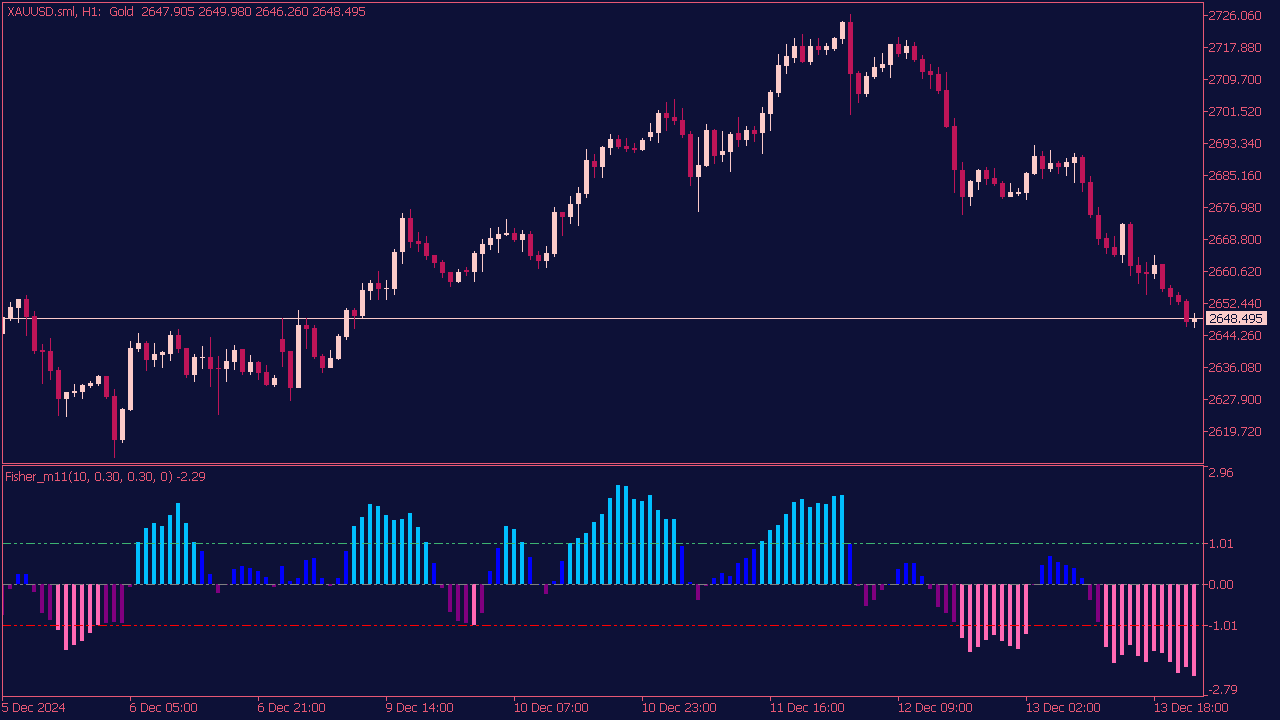
Task: Click the 2676.980 price scale value
Action: 1237,208
